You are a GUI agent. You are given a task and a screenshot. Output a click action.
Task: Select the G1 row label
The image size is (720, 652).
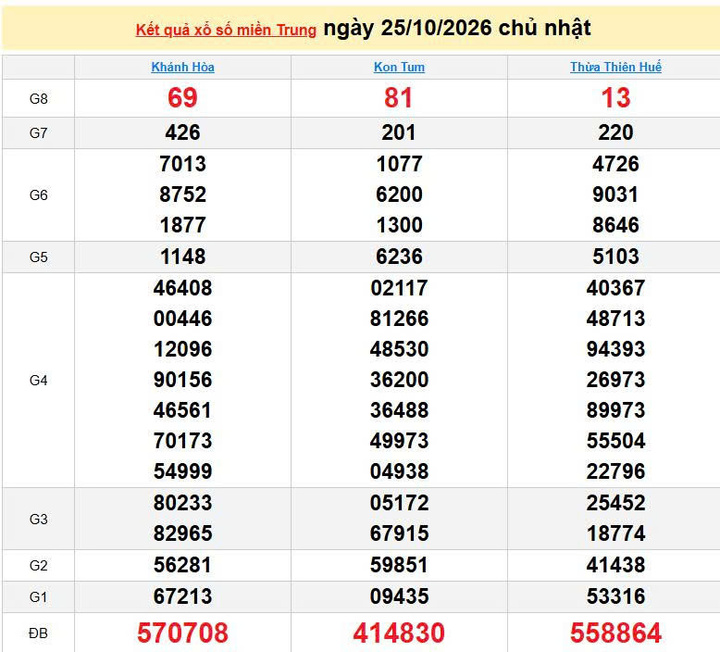click(39, 597)
